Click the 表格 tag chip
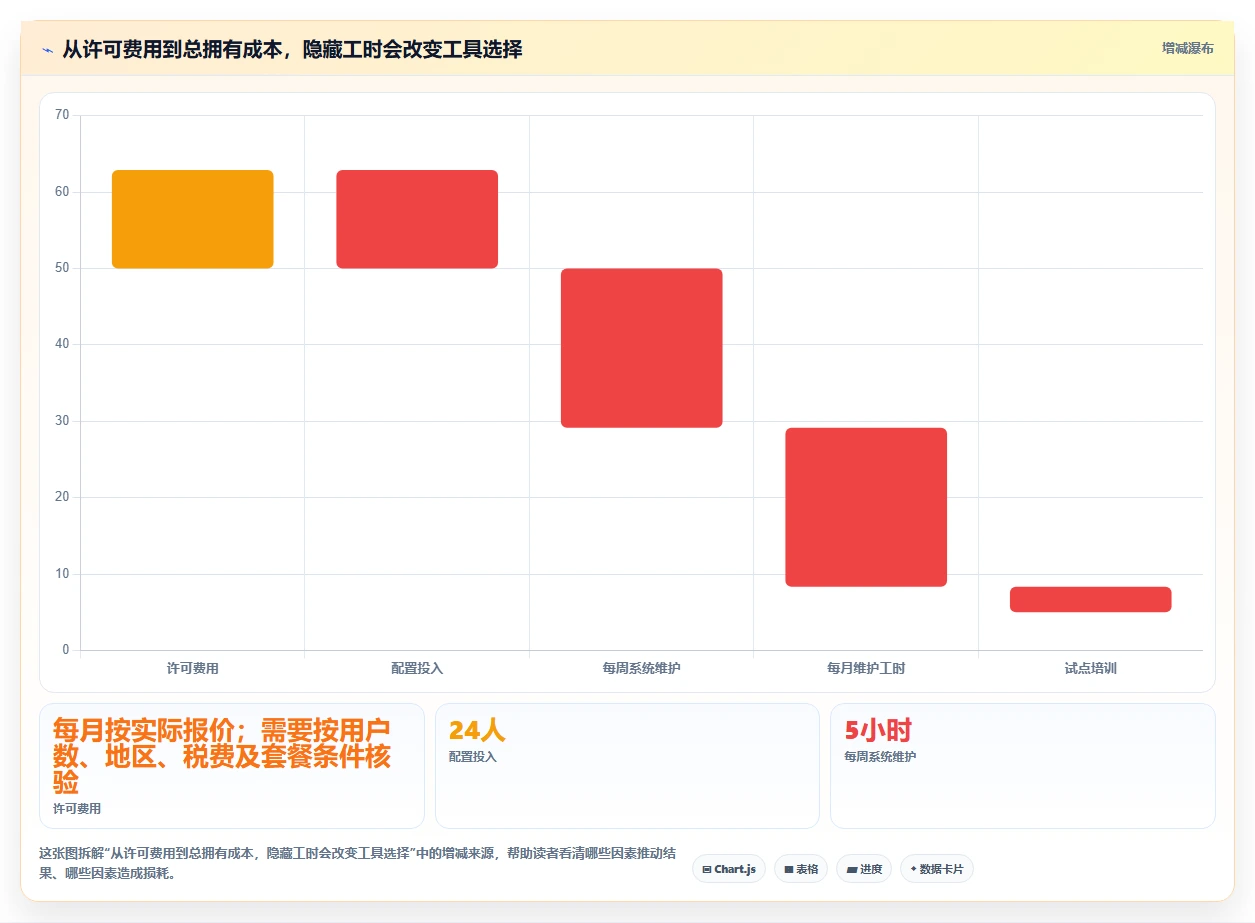This screenshot has width=1255, height=923. (x=801, y=869)
